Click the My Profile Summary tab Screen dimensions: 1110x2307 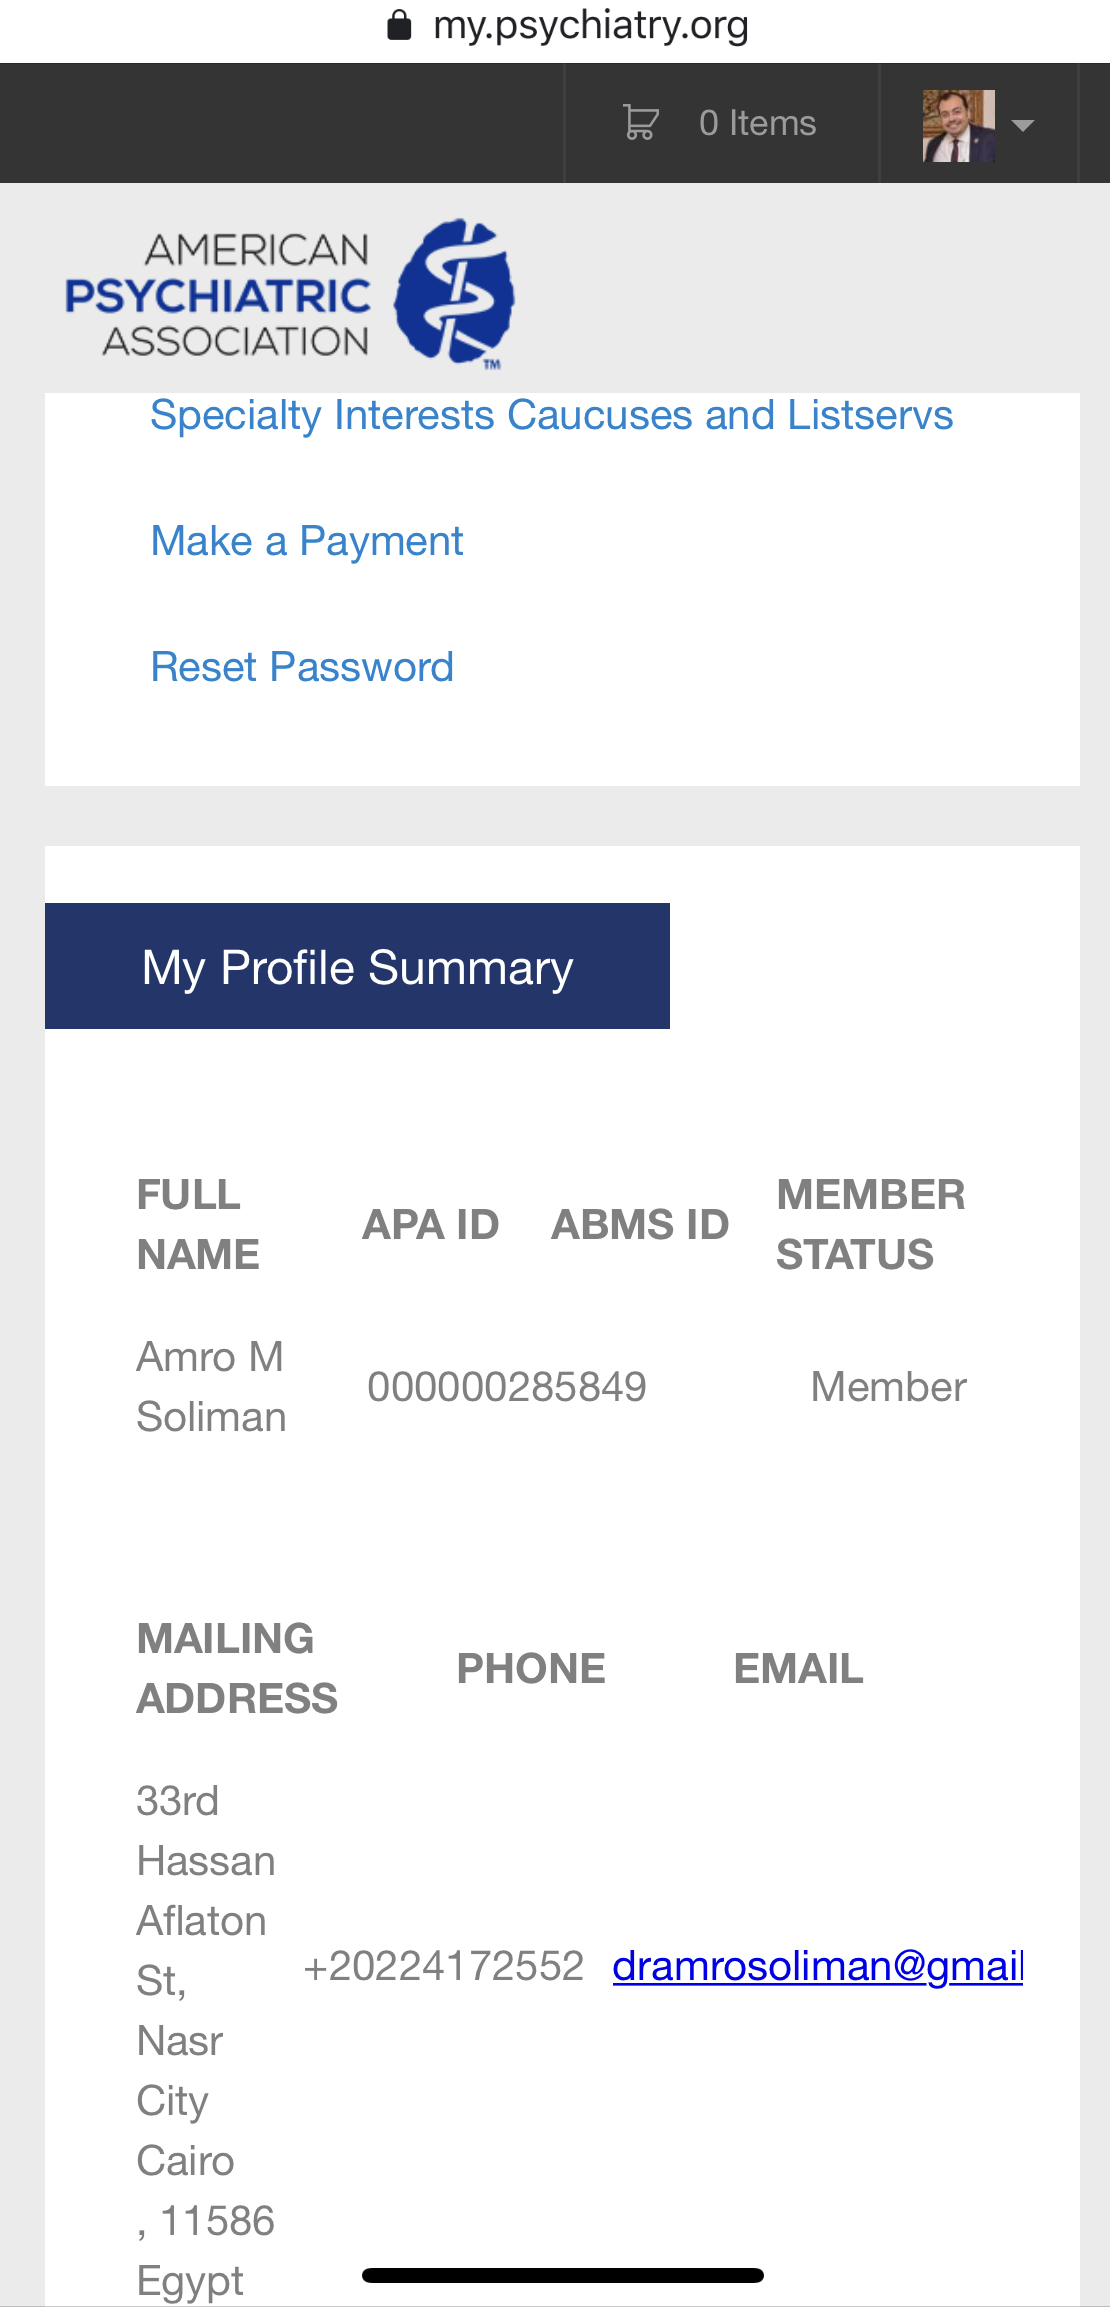click(x=357, y=966)
